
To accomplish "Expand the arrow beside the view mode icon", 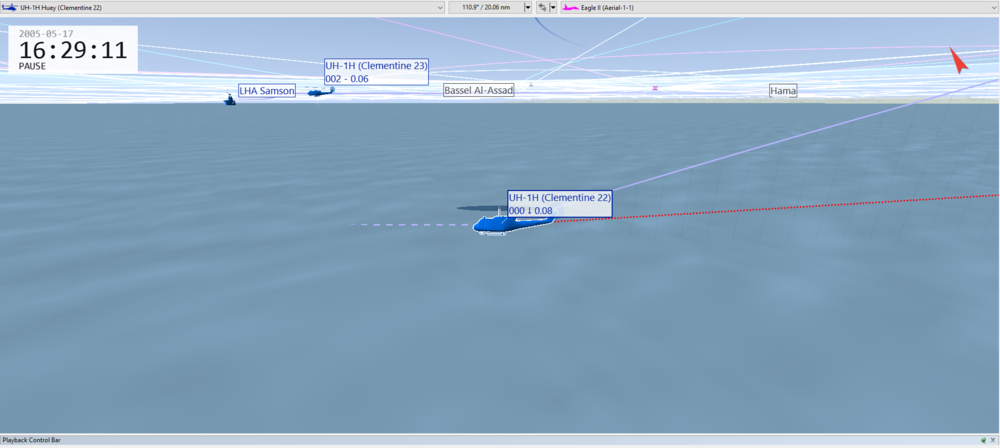I will coord(553,7).
